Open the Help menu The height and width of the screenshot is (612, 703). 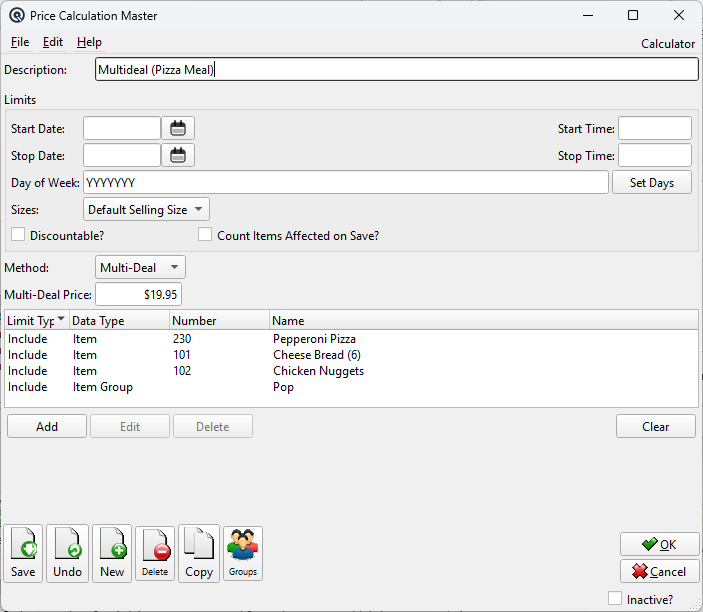pos(89,42)
